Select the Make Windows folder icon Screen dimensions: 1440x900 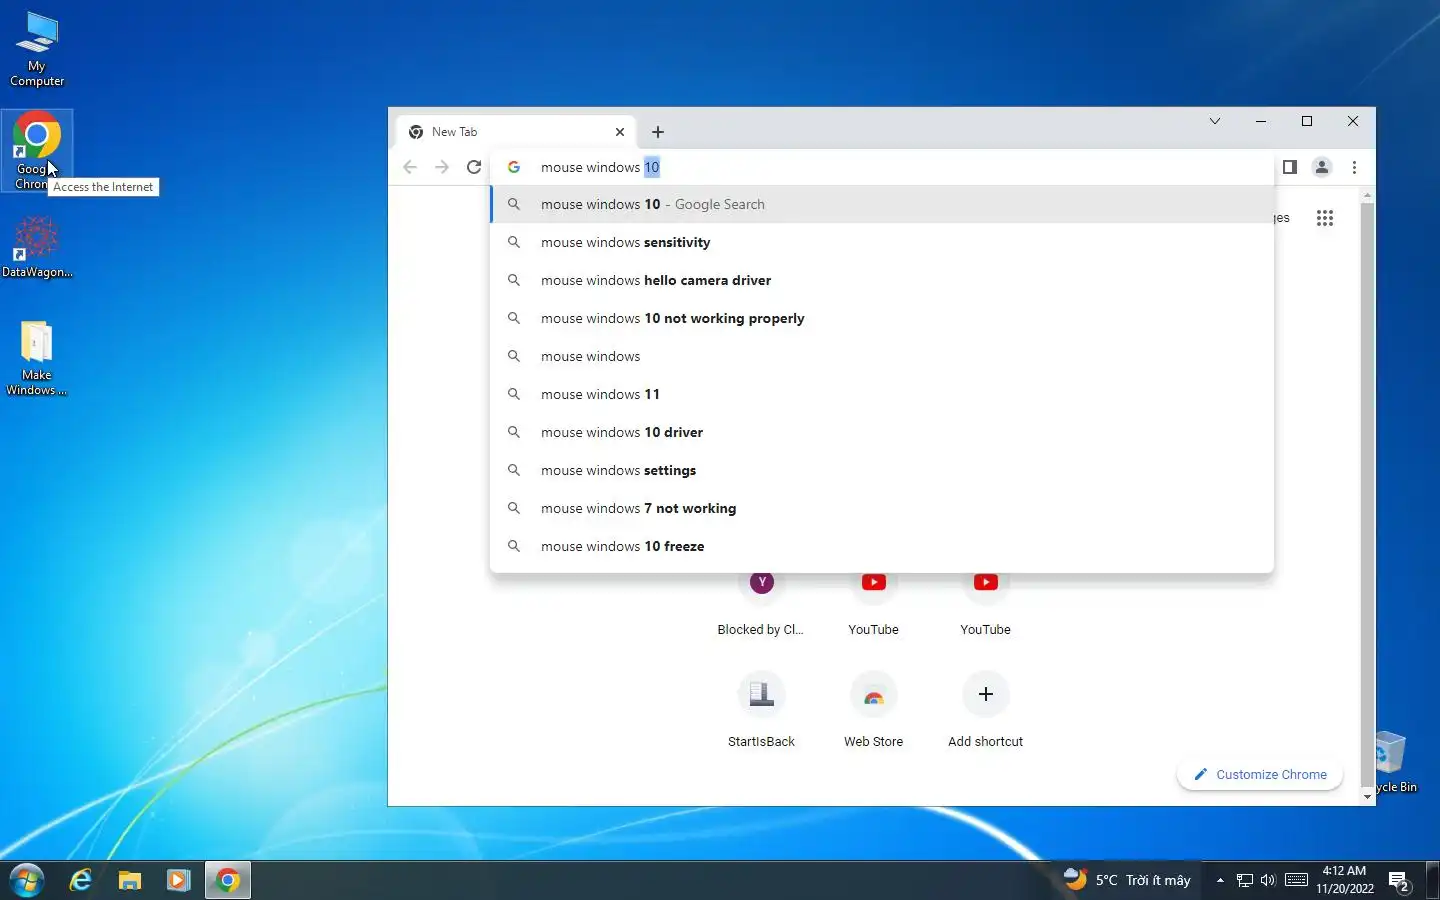pos(37,358)
